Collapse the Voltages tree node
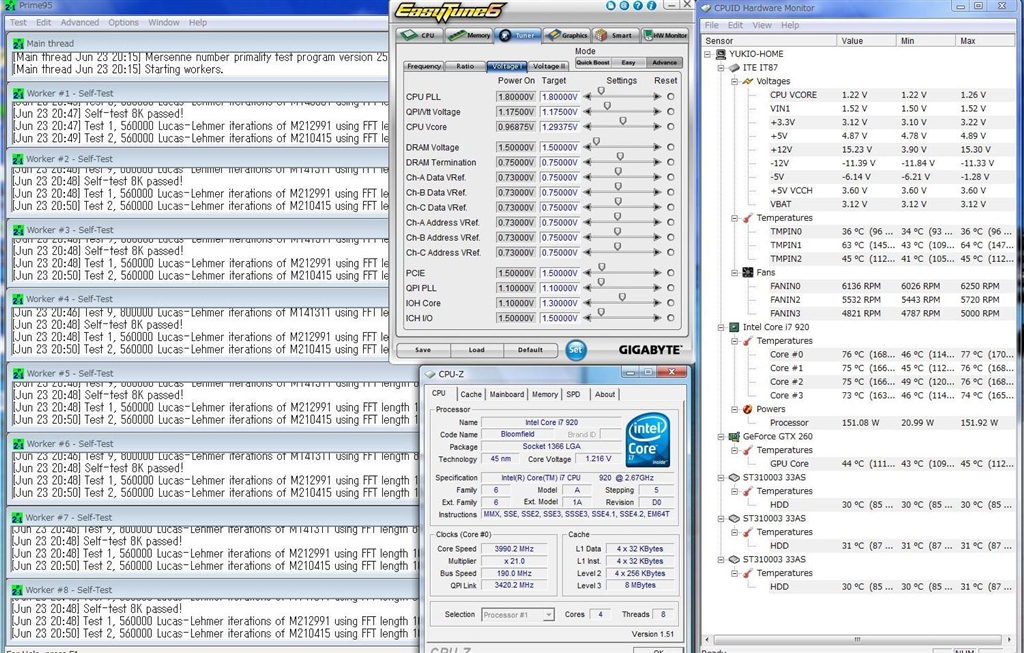The image size is (1024, 653). pos(733,81)
